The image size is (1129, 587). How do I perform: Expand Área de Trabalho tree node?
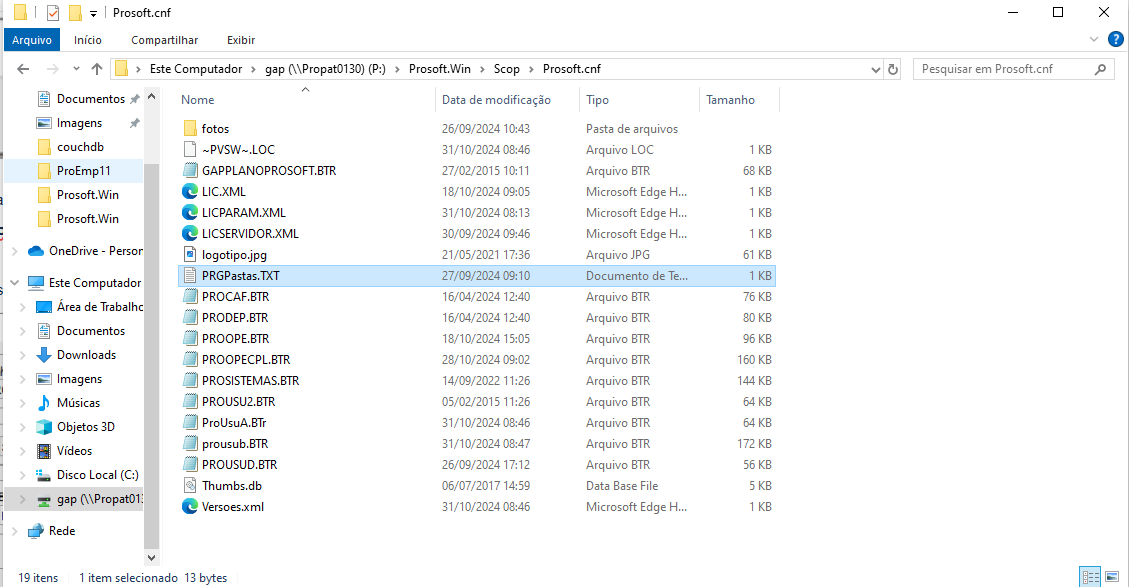coord(22,307)
